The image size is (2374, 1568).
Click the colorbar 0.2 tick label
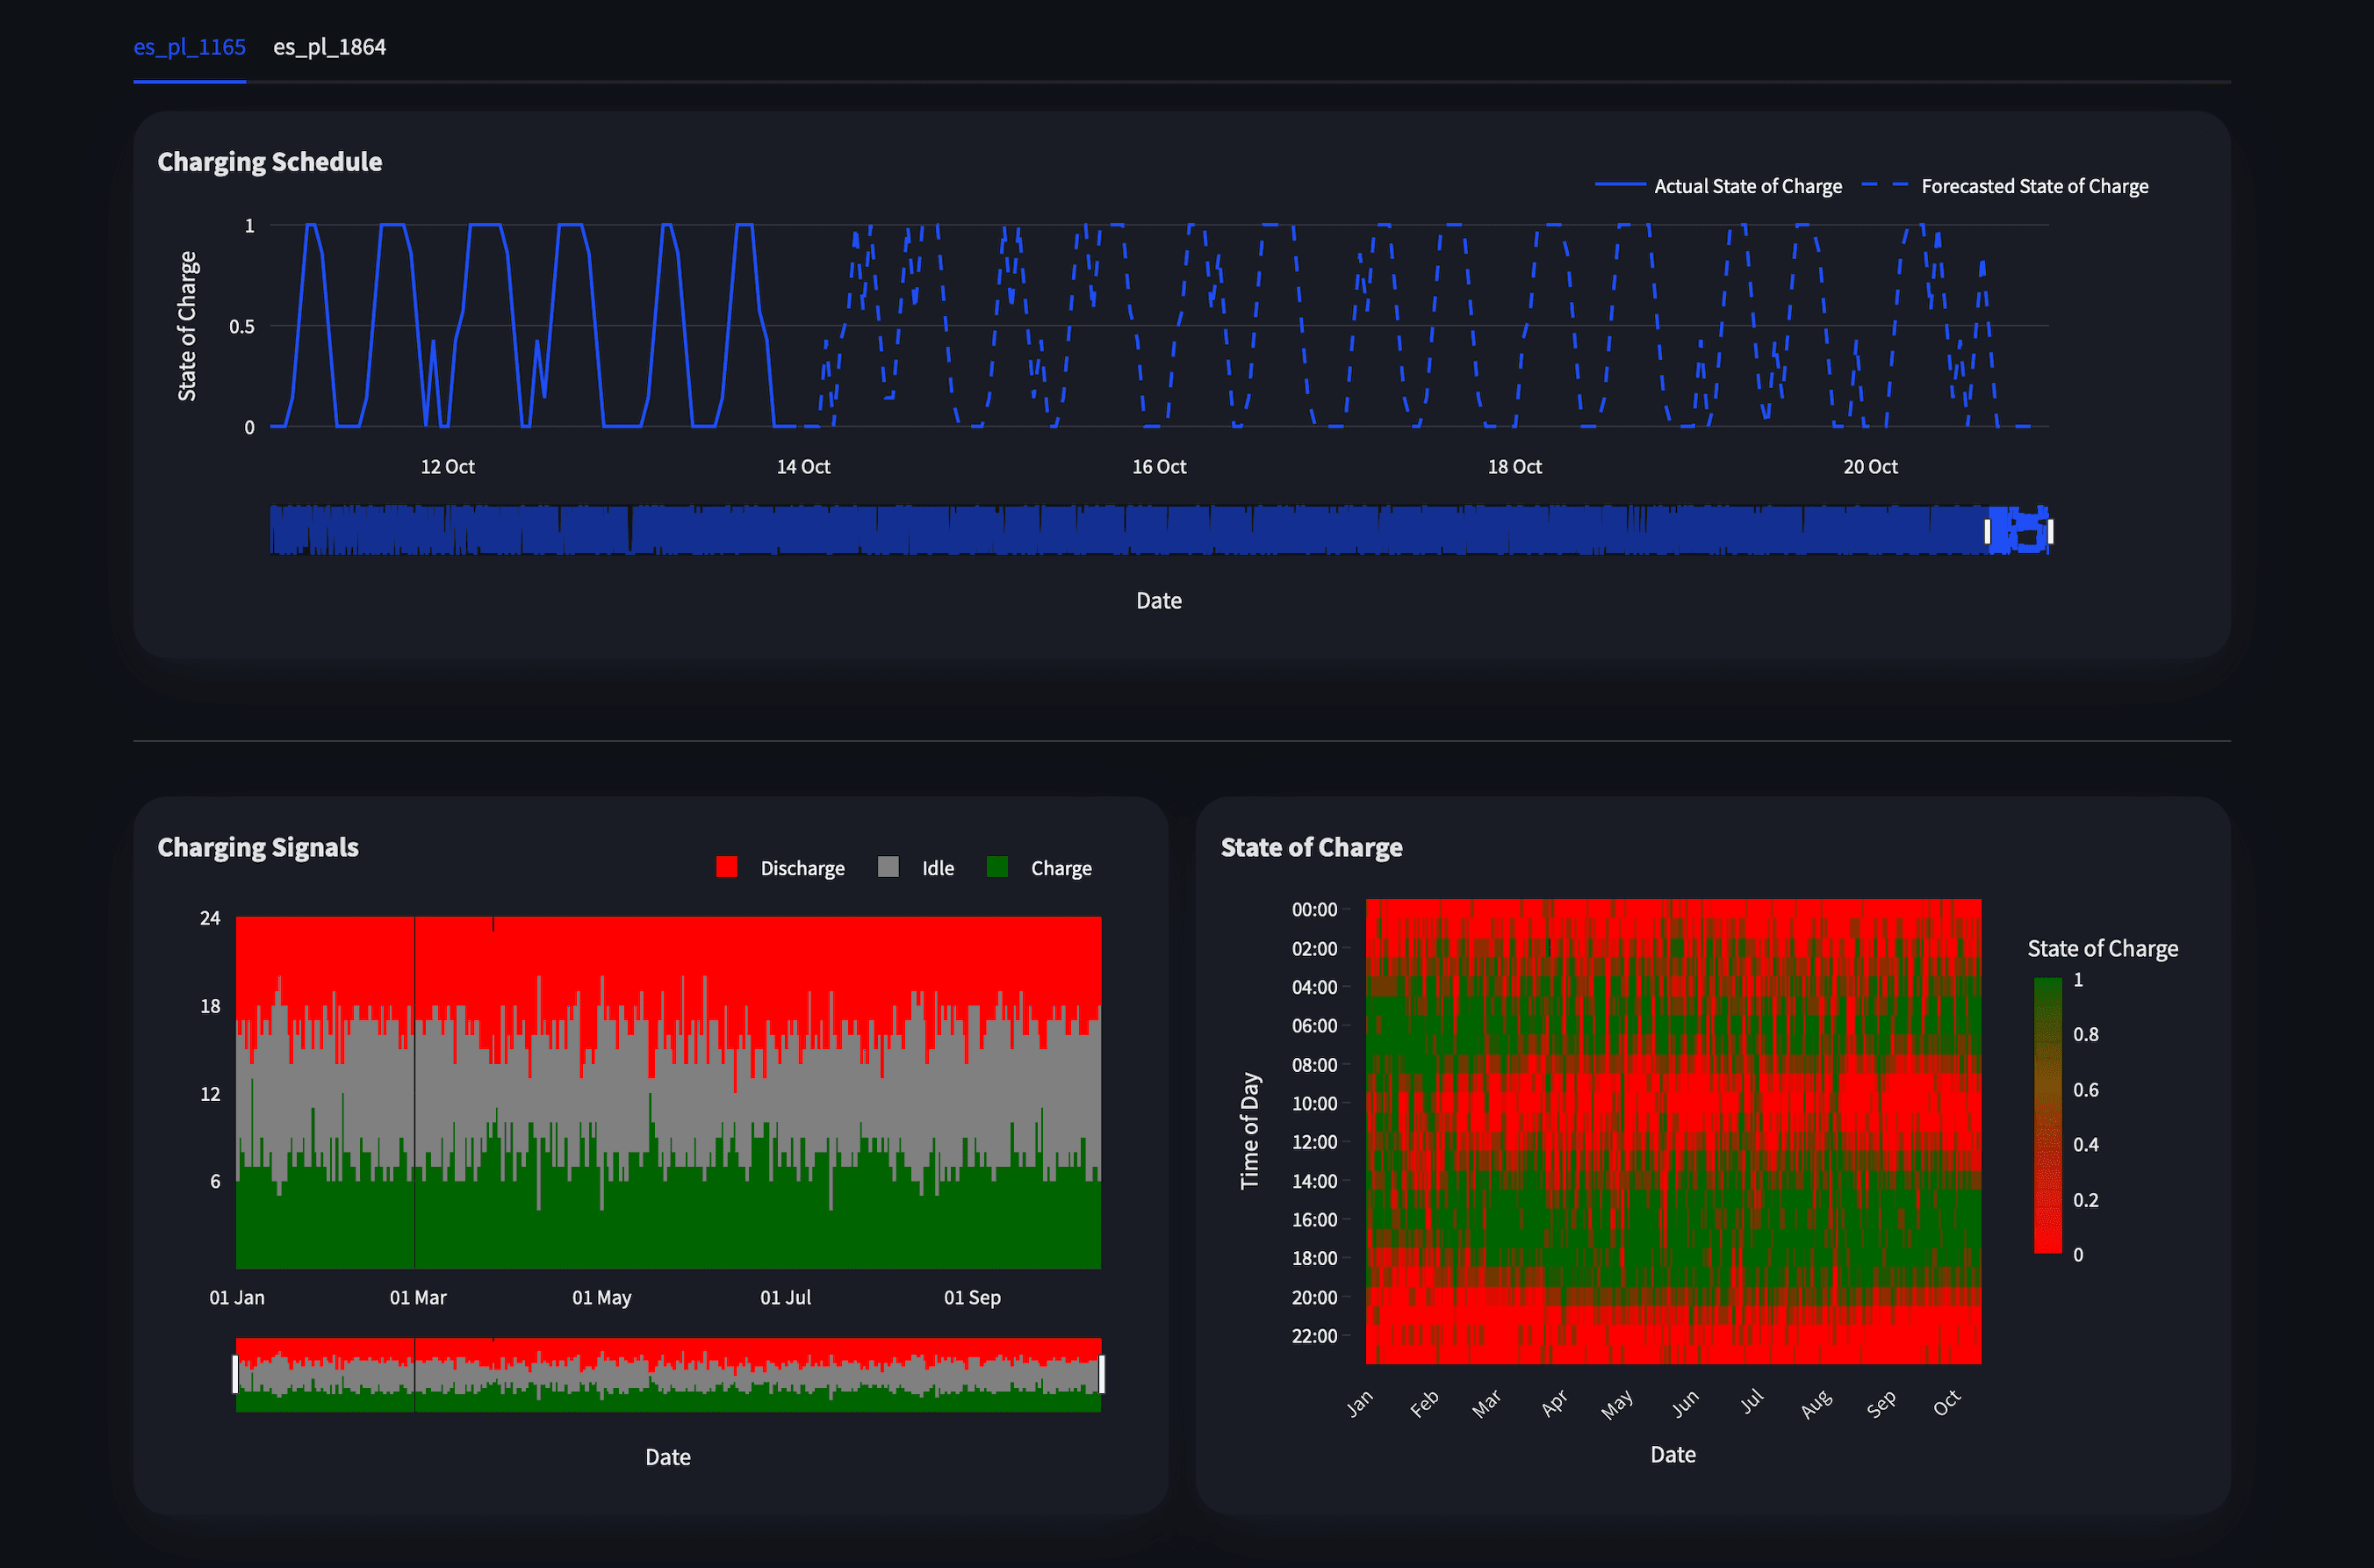coord(2085,1199)
